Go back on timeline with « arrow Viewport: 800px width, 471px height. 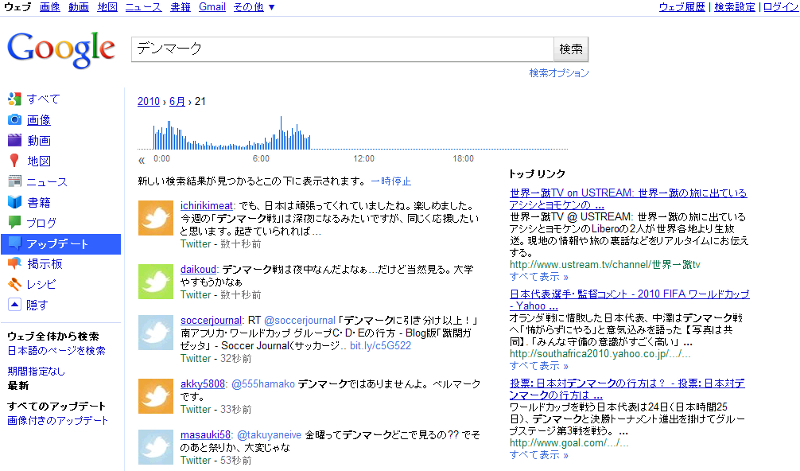(x=141, y=161)
